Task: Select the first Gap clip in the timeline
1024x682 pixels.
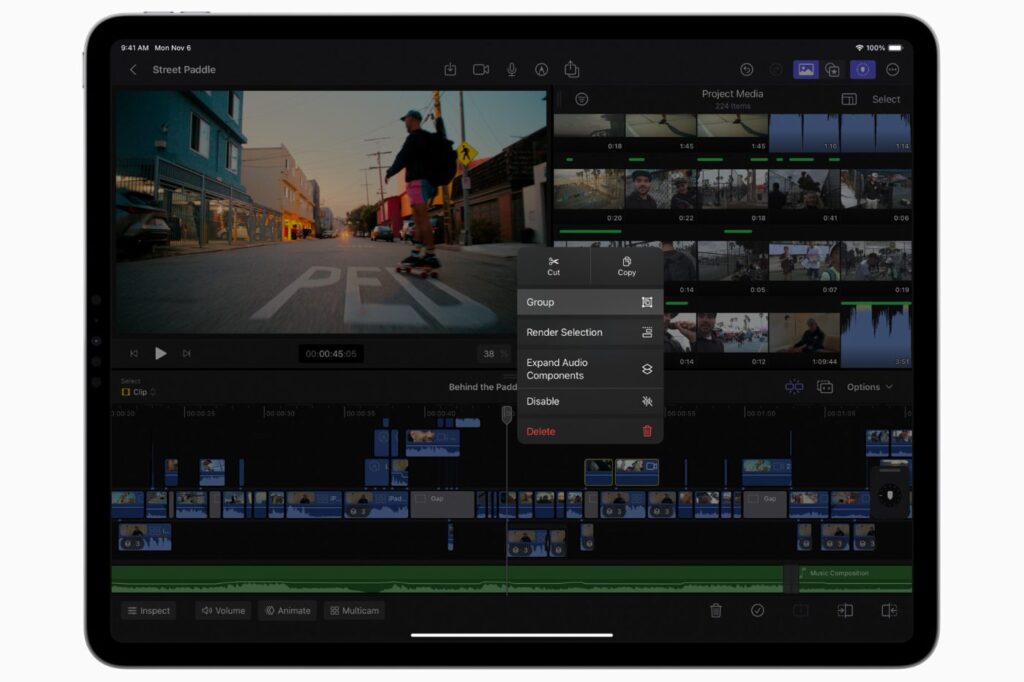Action: [442, 504]
